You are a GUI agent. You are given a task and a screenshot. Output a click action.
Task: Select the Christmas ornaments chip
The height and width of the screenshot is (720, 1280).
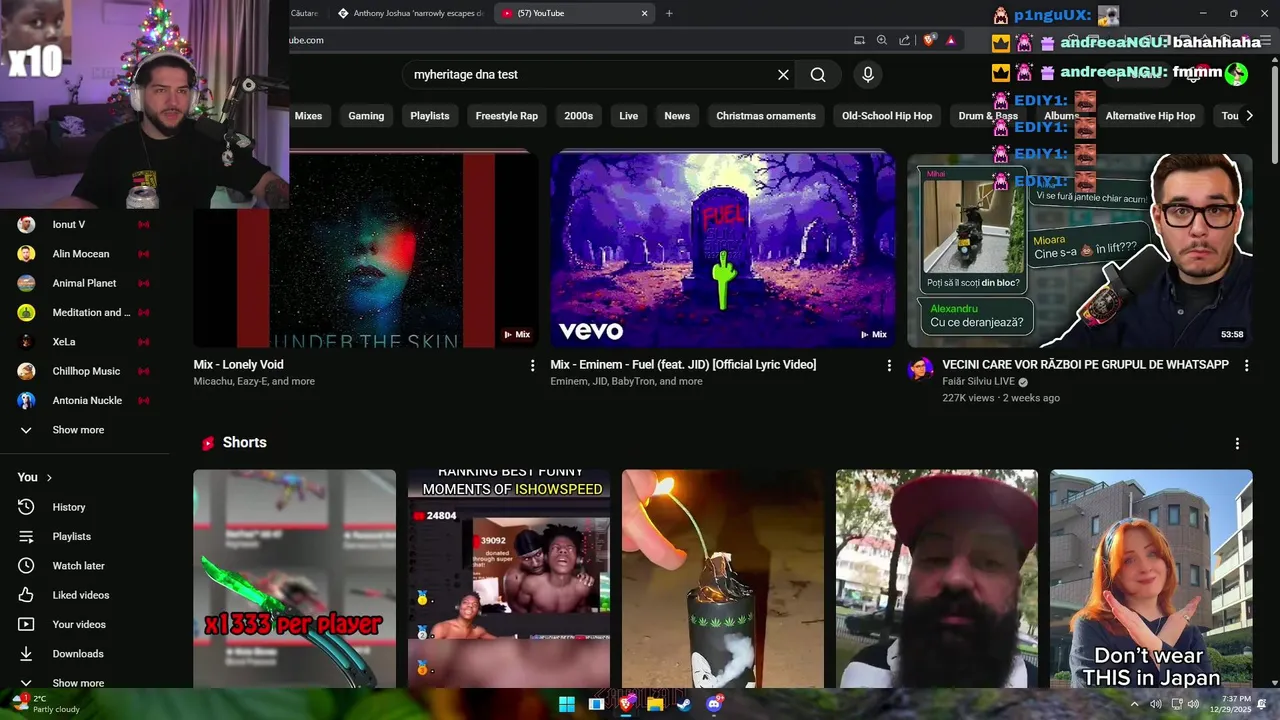click(x=766, y=116)
